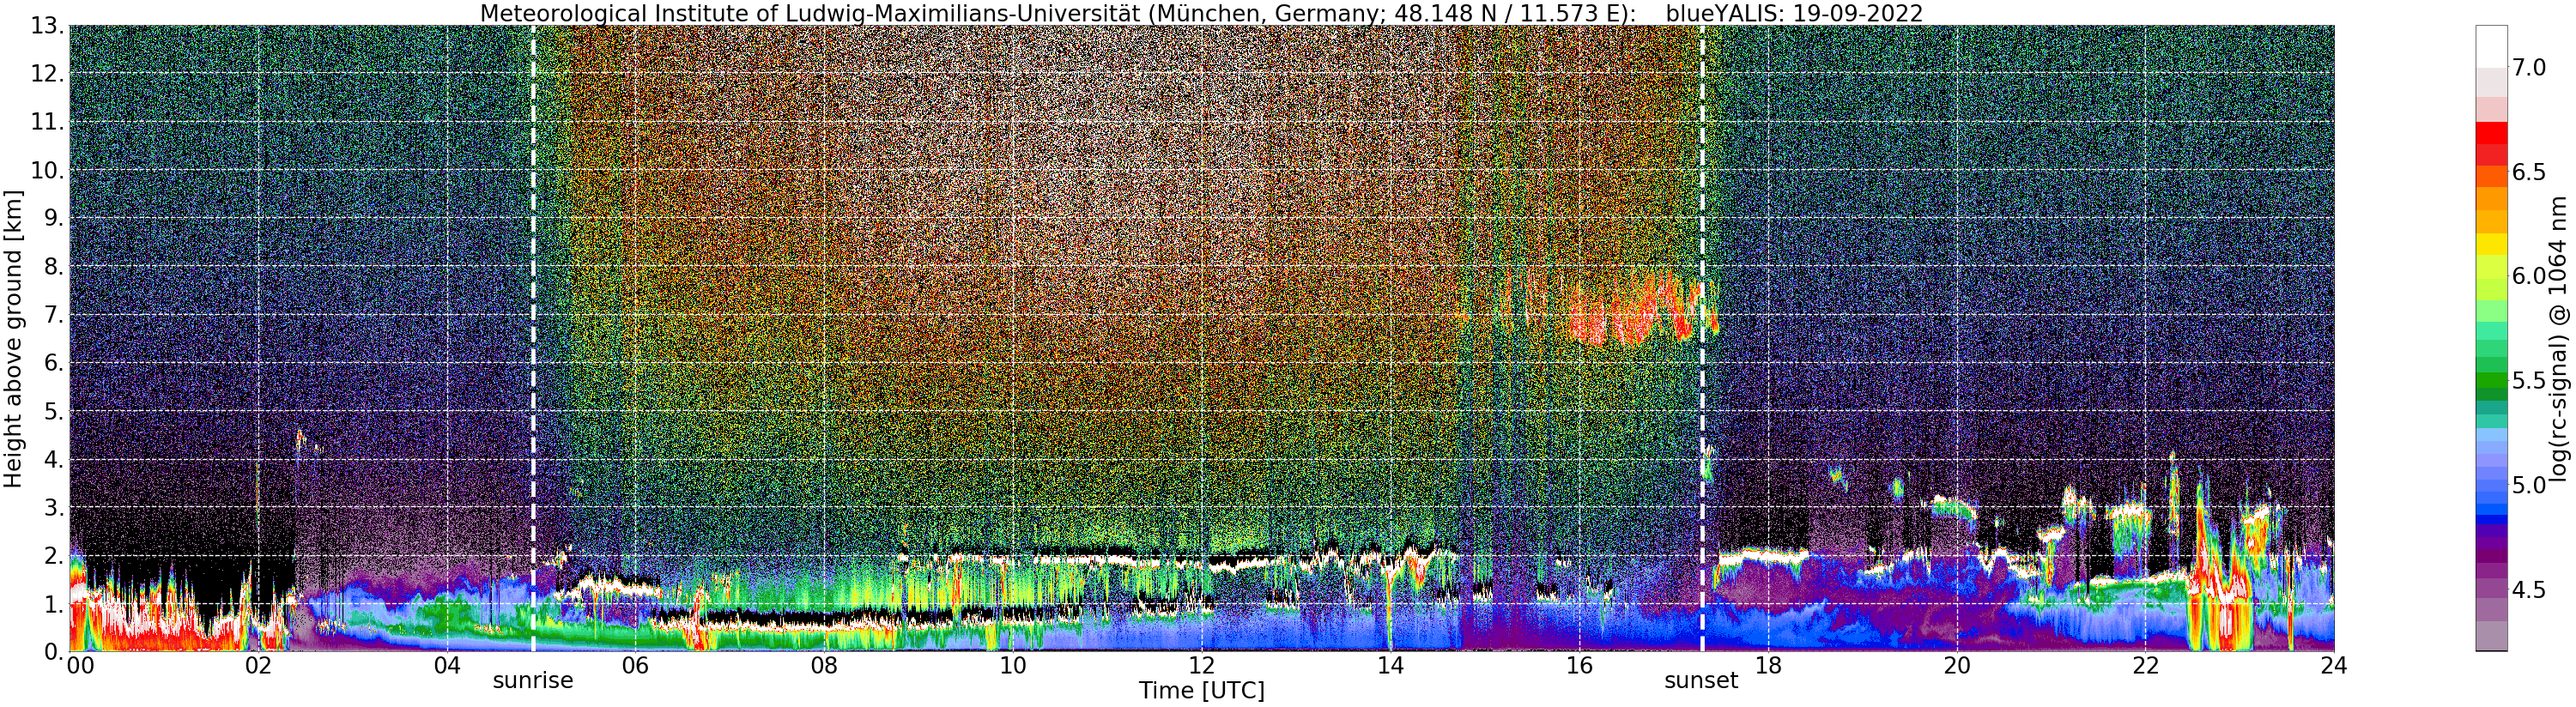
Task: Click the '02' tick on the time axis
Action: coord(258,666)
